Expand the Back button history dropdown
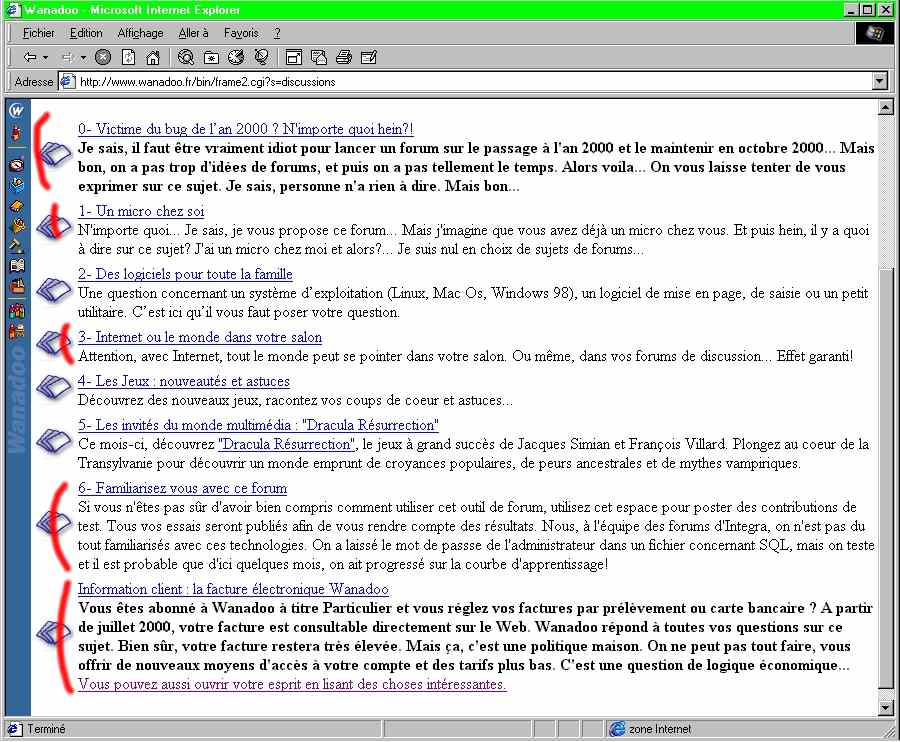 45,57
